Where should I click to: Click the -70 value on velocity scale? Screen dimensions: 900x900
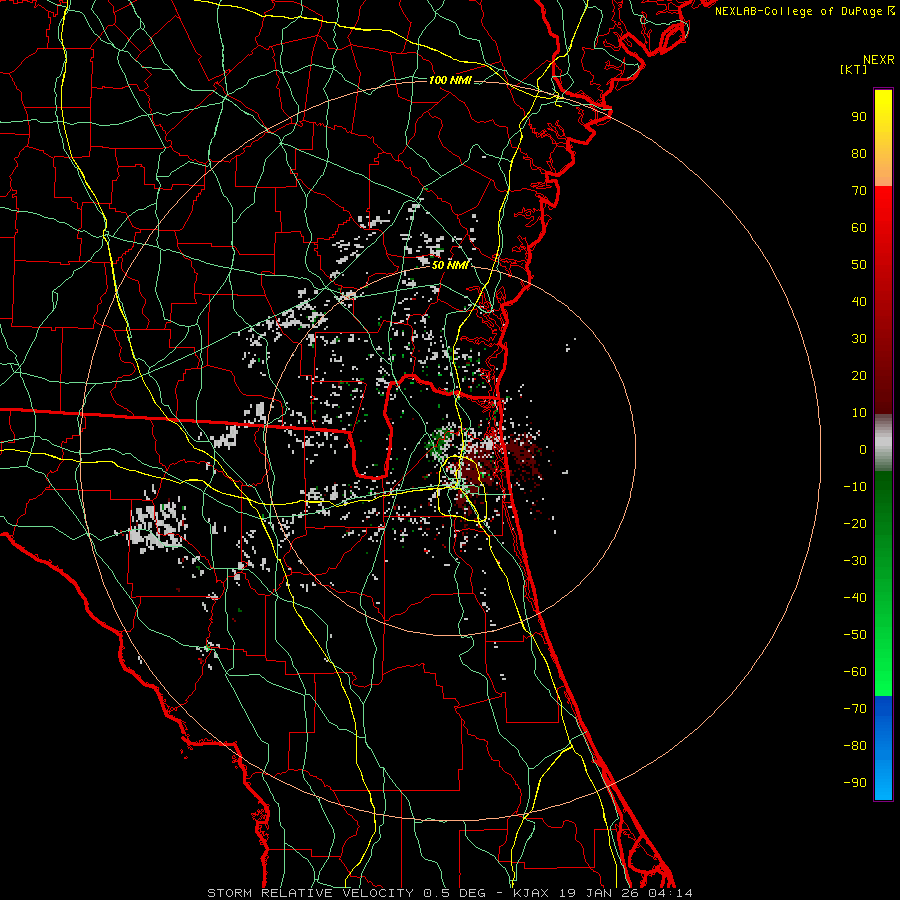(x=855, y=709)
